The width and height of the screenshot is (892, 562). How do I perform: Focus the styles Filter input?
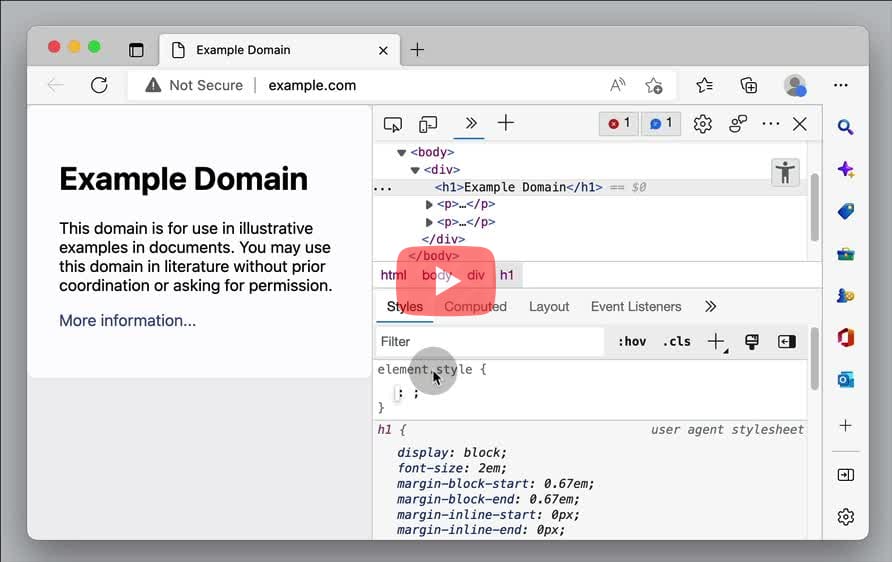pyautogui.click(x=489, y=341)
